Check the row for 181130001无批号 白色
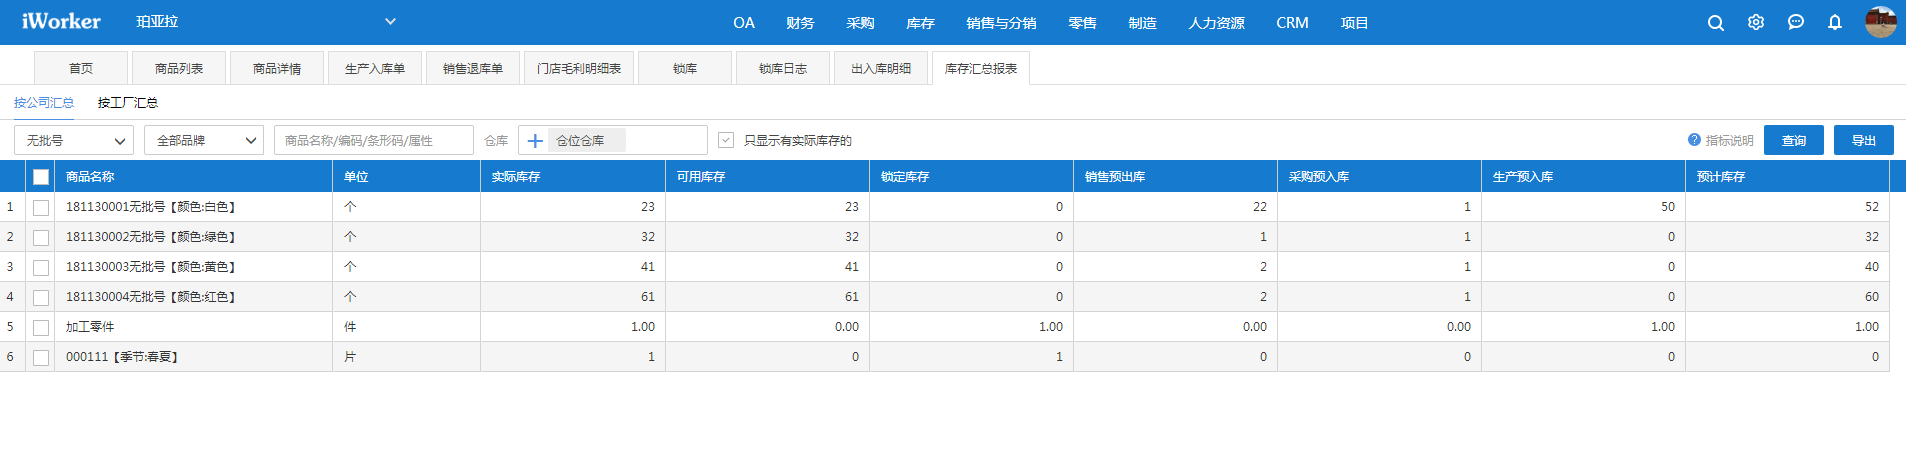Screen dimensions: 1906x457 (41, 207)
